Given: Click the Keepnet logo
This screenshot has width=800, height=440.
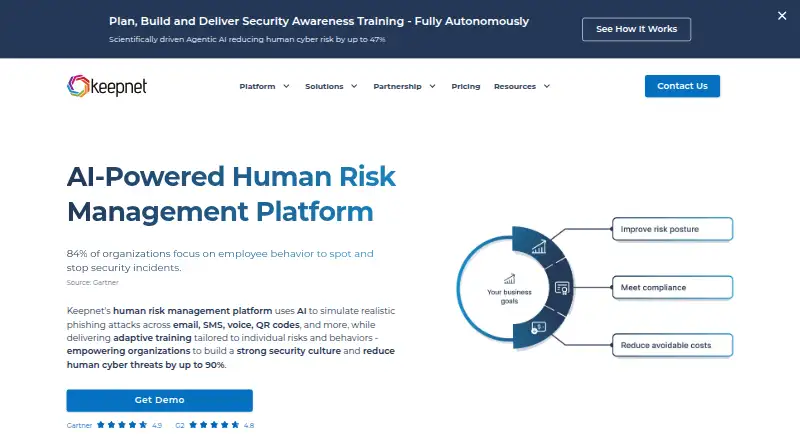Looking at the screenshot, I should (x=107, y=86).
